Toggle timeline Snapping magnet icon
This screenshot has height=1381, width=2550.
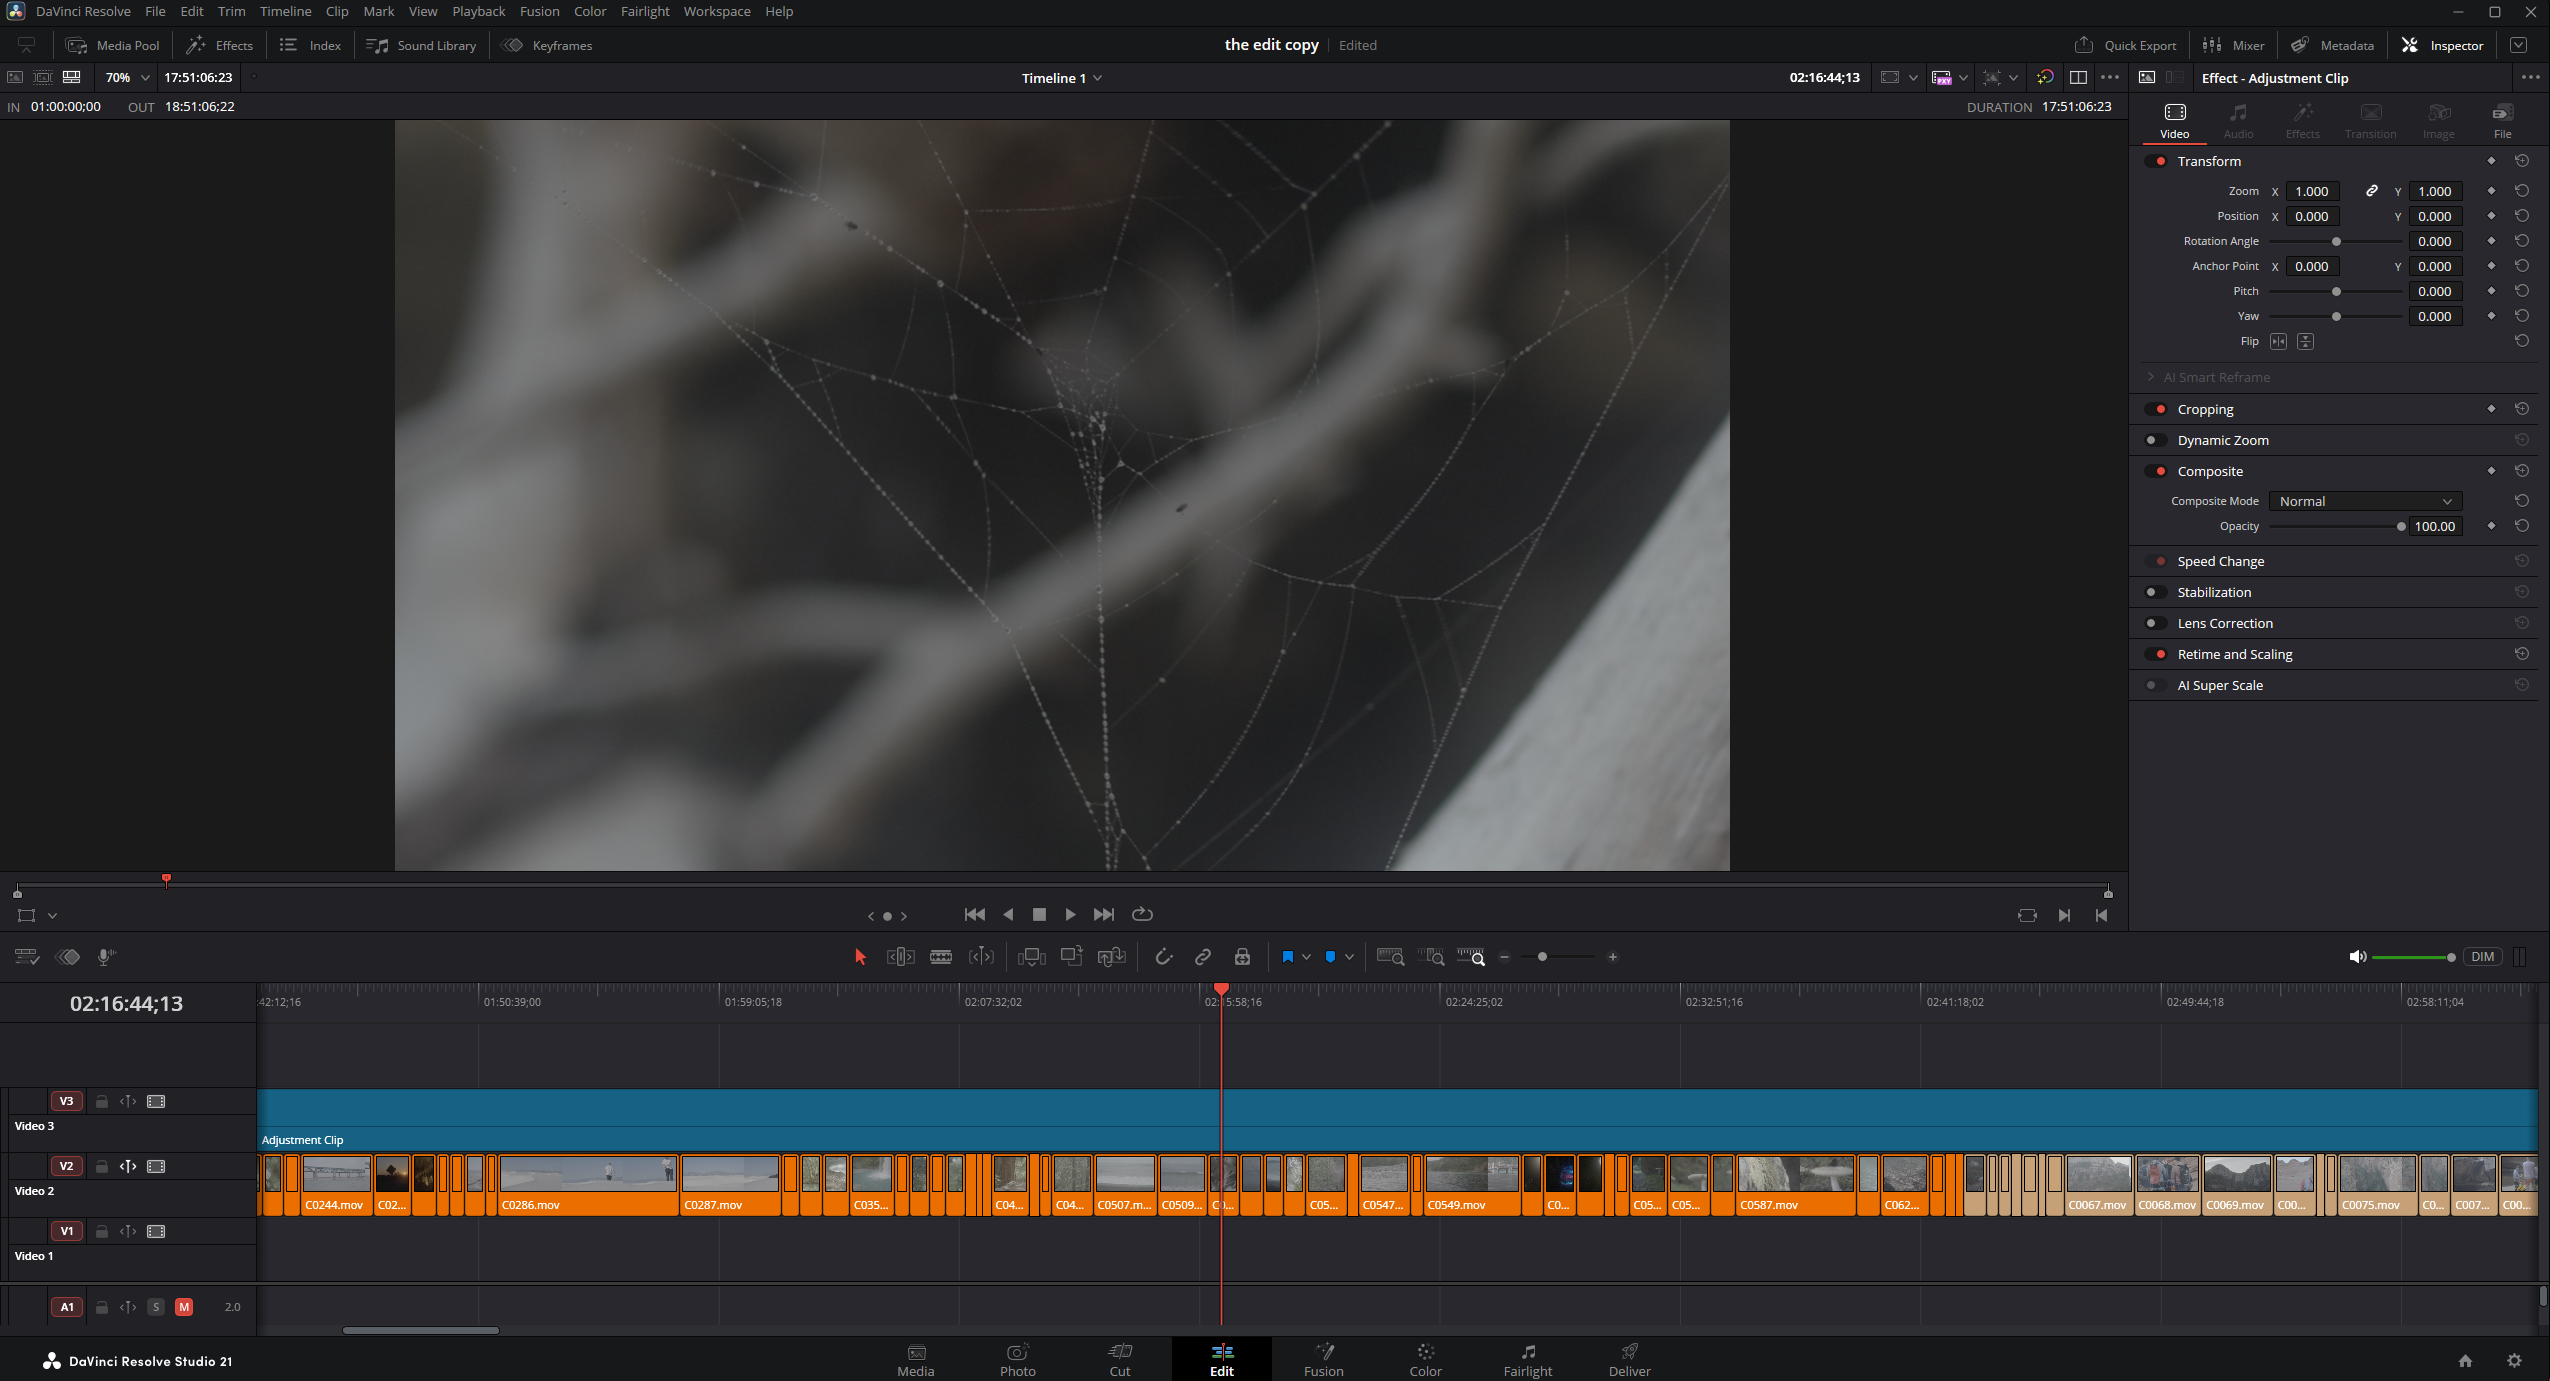click(1163, 957)
